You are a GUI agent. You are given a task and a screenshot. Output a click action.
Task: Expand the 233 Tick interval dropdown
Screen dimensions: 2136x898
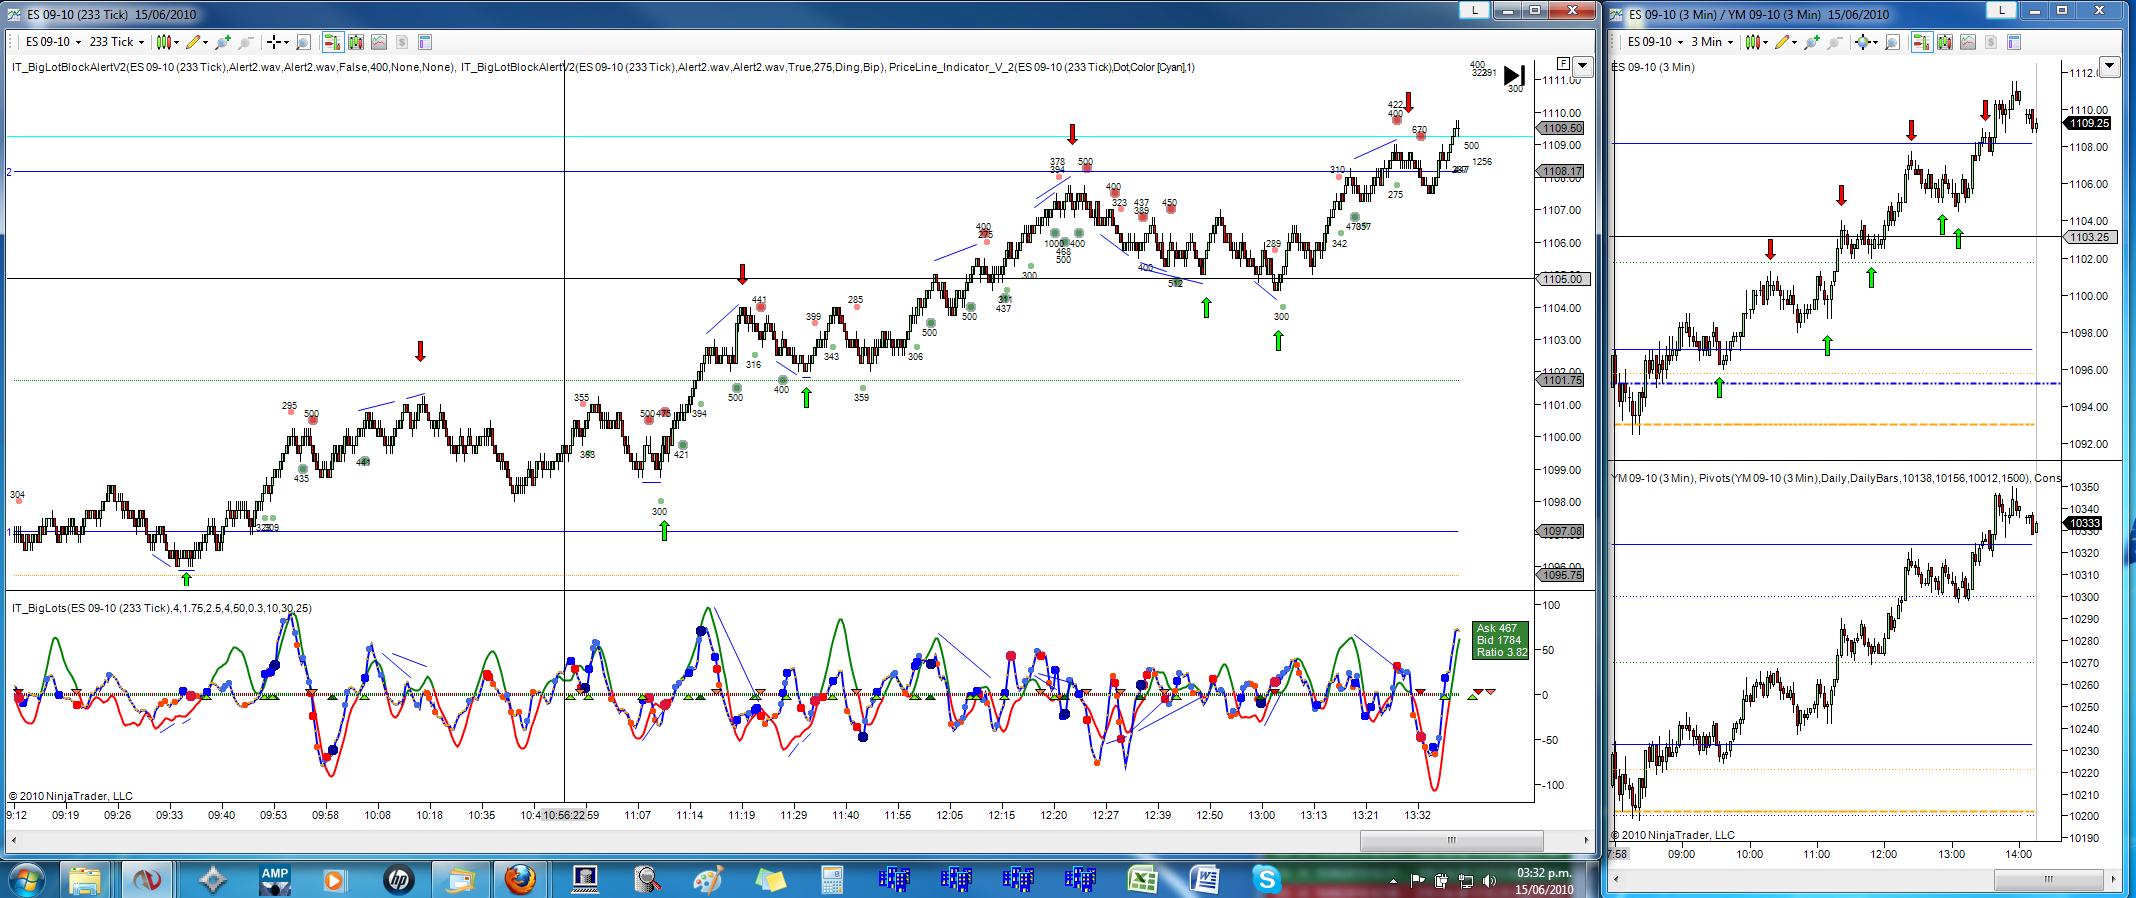116,42
